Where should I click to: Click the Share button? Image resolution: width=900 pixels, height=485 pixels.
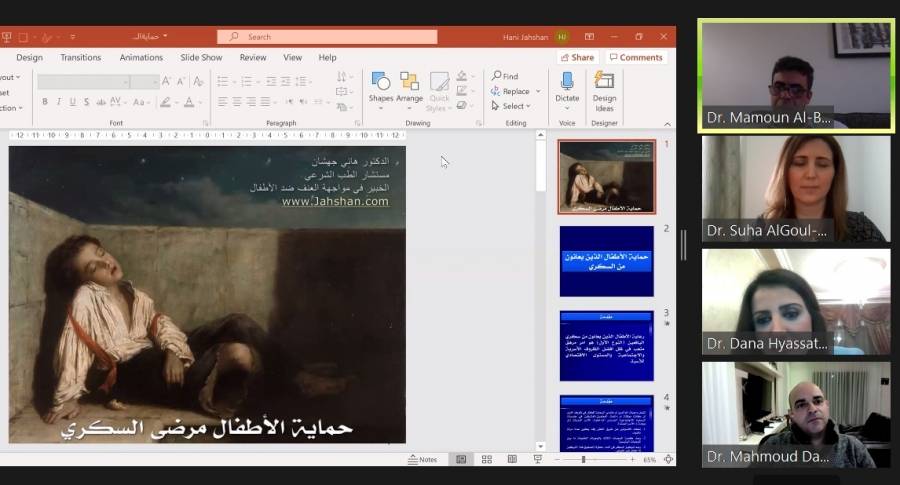pyautogui.click(x=577, y=58)
